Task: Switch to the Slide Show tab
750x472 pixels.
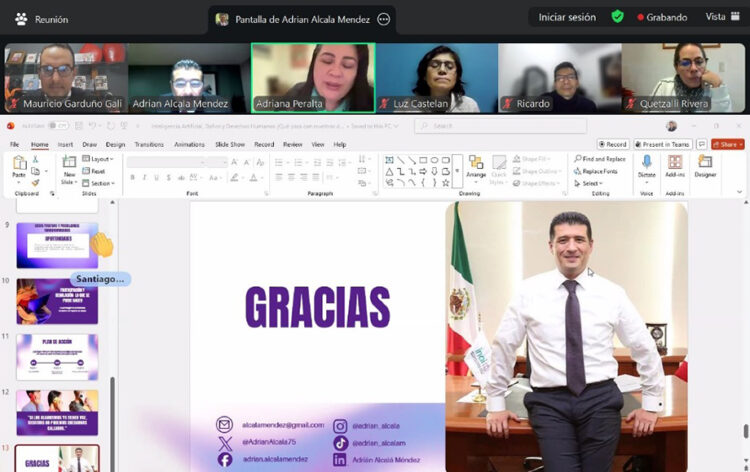Action: 230,144
